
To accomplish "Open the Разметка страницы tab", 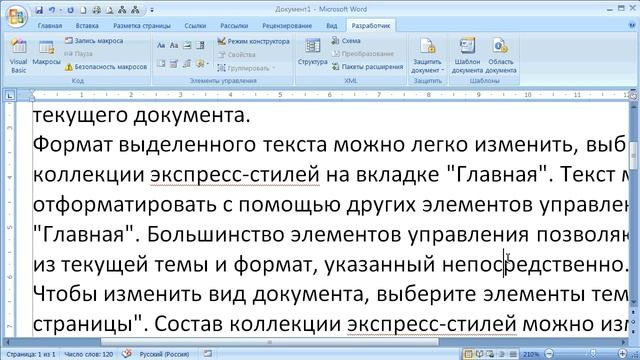I will point(142,26).
